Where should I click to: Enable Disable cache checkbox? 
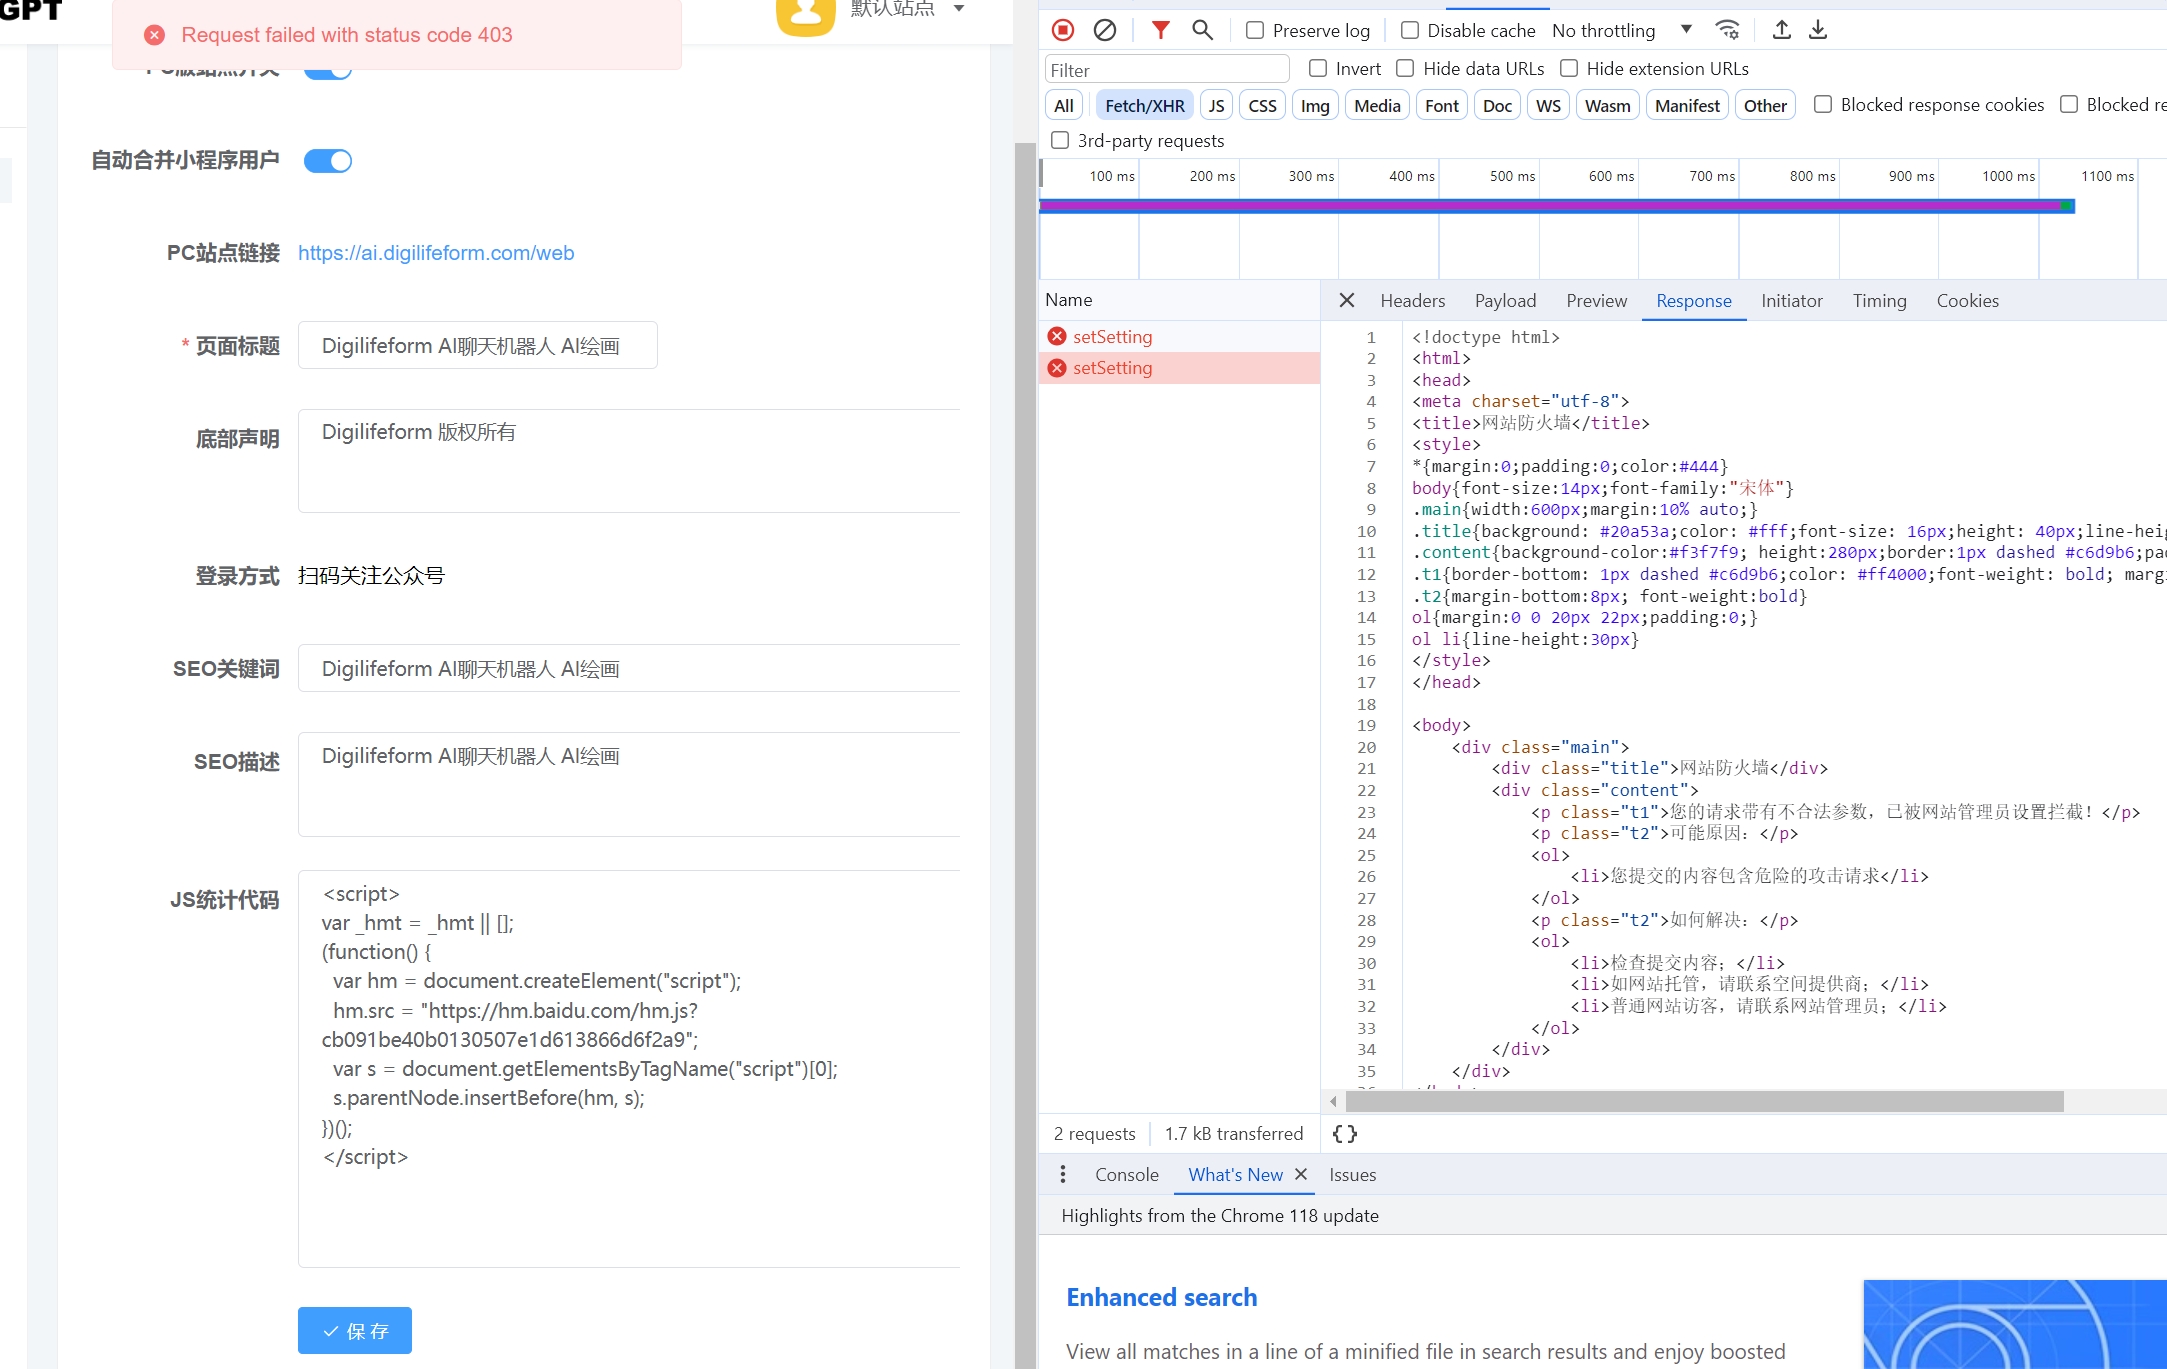(x=1409, y=30)
